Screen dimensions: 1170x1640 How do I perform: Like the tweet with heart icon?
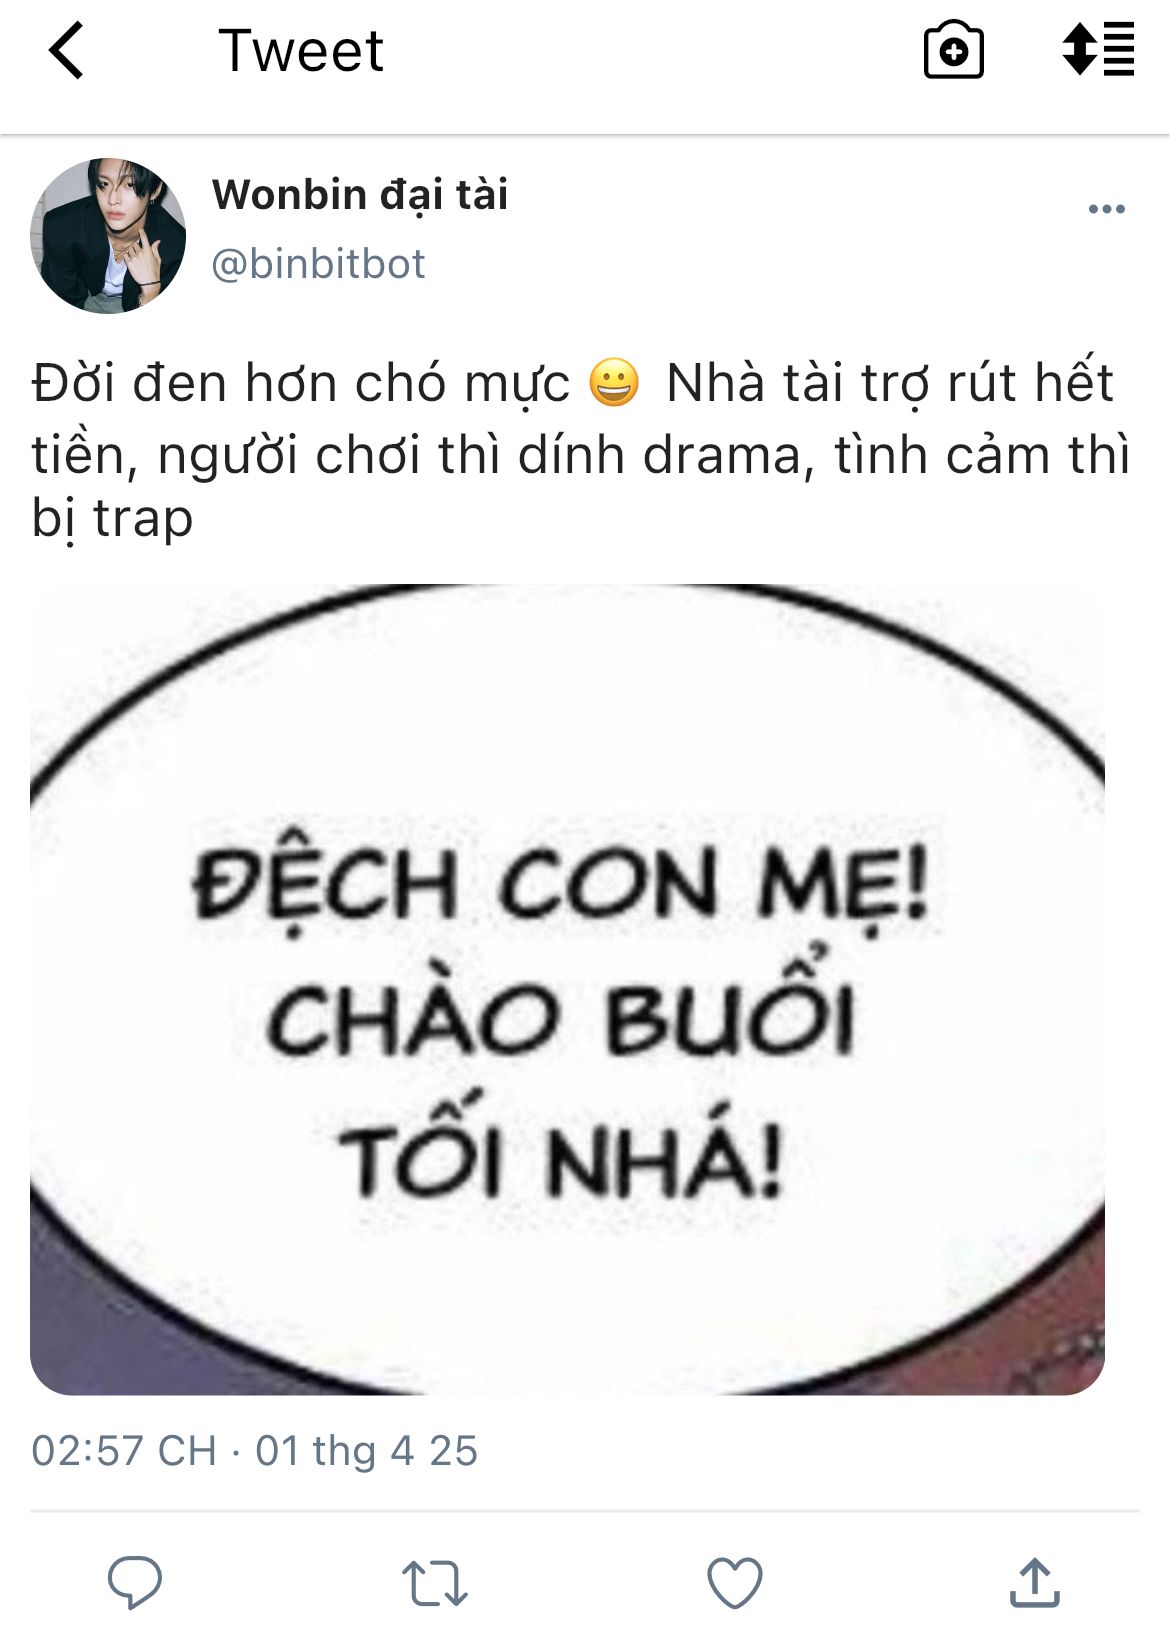click(735, 1583)
